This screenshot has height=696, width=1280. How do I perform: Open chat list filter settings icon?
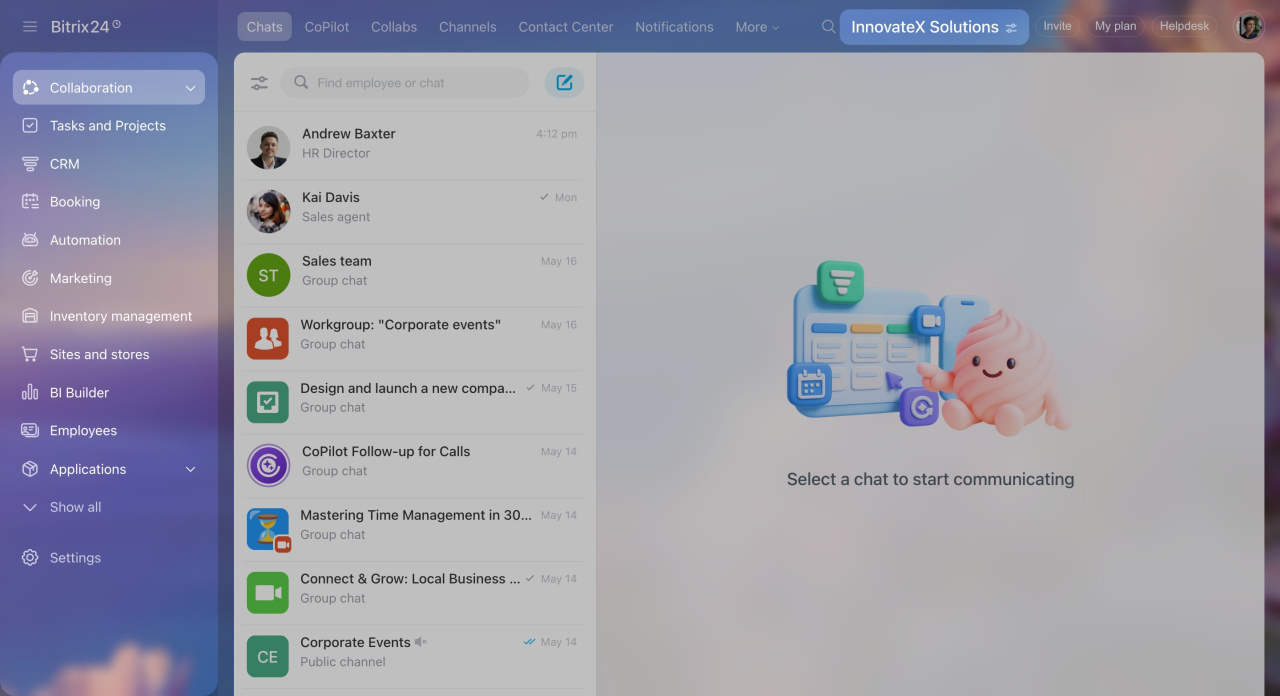point(259,83)
